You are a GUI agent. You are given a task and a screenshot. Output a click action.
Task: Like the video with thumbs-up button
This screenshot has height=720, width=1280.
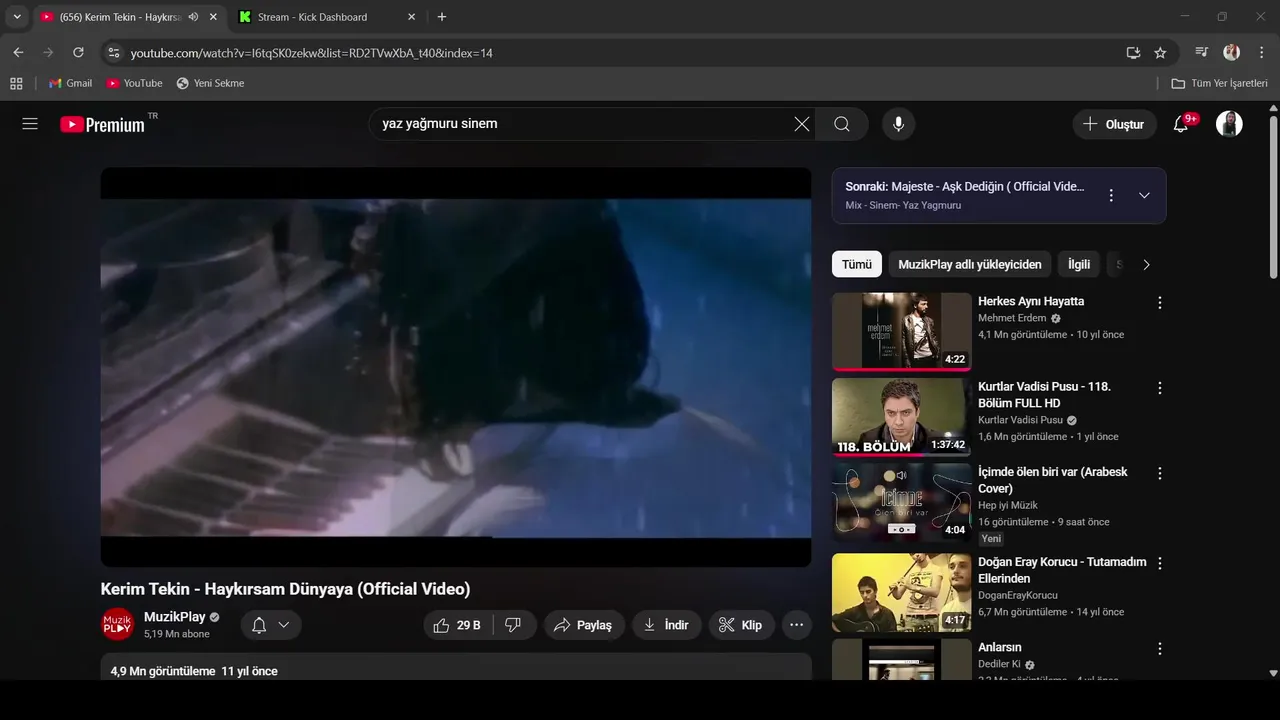(458, 625)
